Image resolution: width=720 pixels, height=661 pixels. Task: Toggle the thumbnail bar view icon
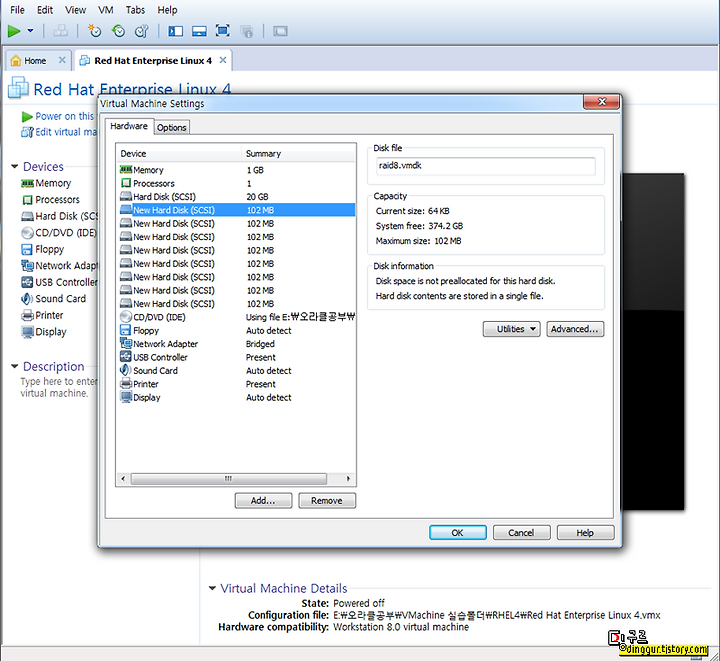[x=199, y=31]
